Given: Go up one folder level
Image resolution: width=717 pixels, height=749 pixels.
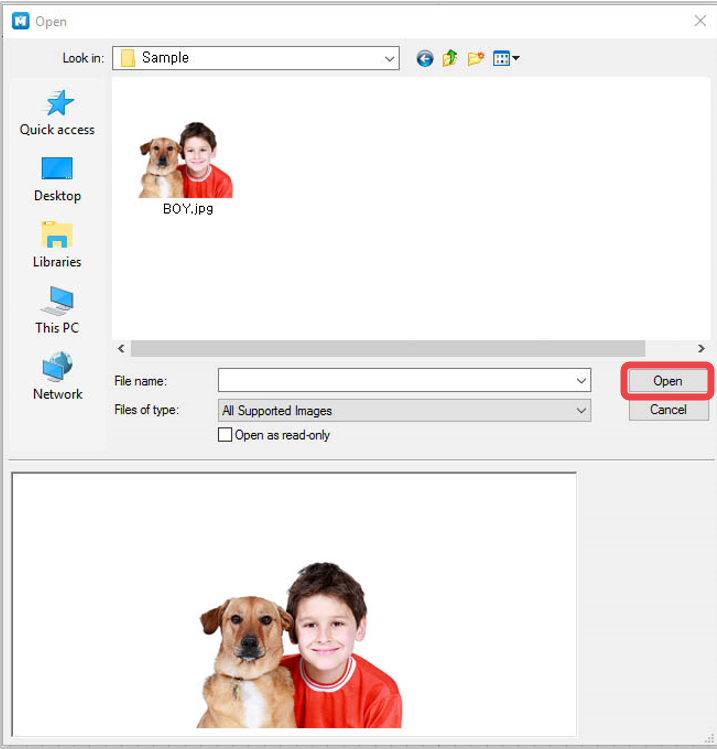Looking at the screenshot, I should (x=449, y=58).
